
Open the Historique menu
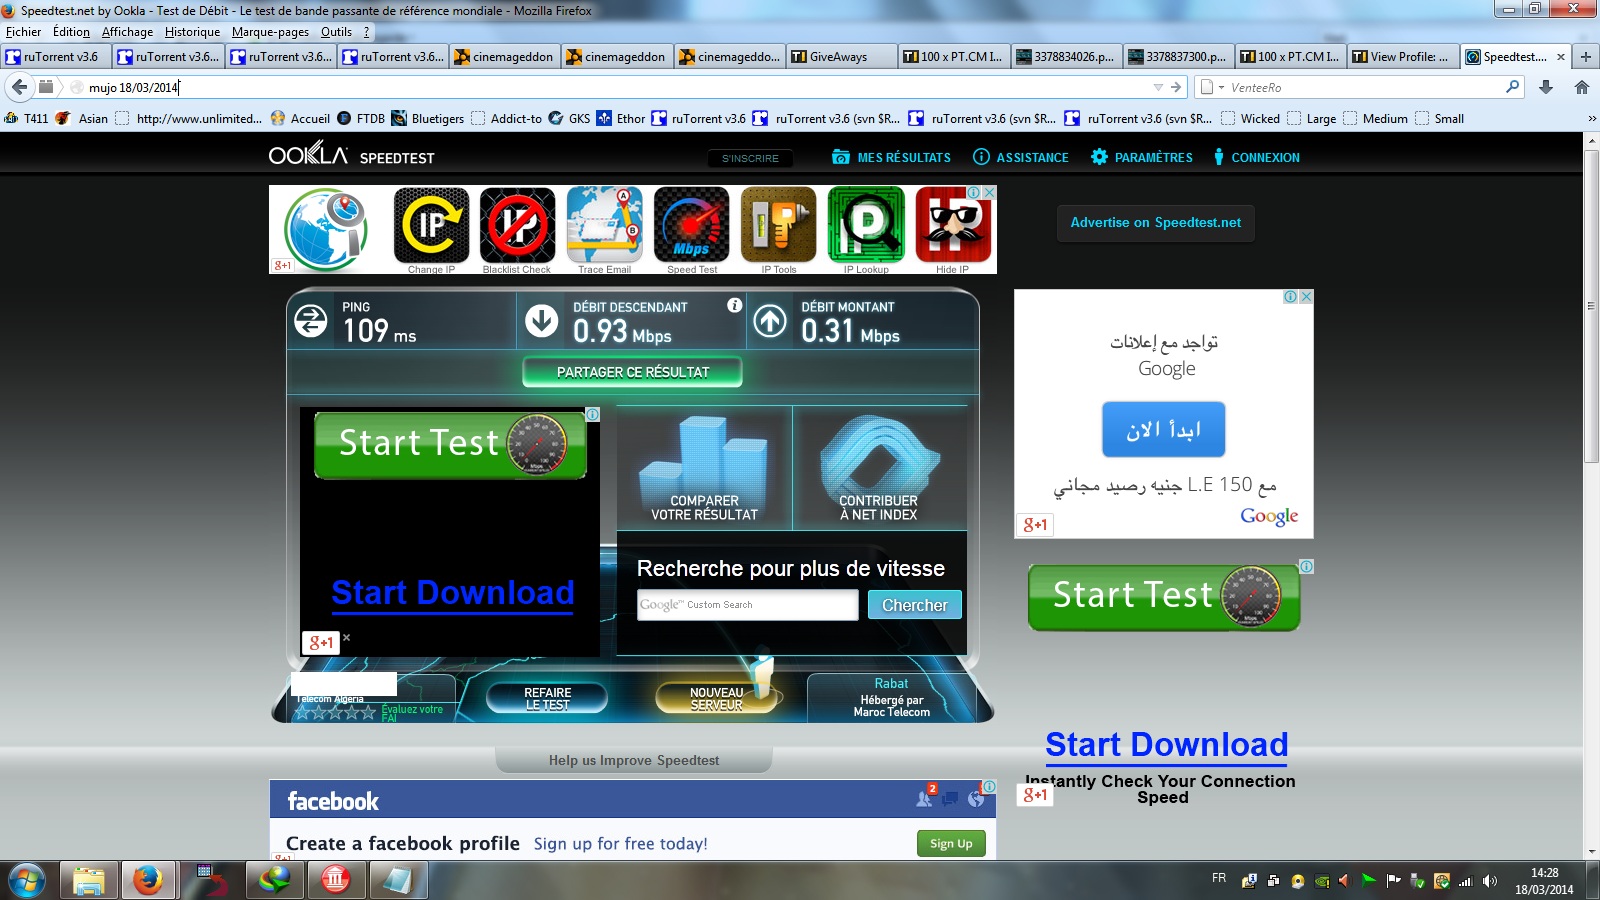pos(192,32)
